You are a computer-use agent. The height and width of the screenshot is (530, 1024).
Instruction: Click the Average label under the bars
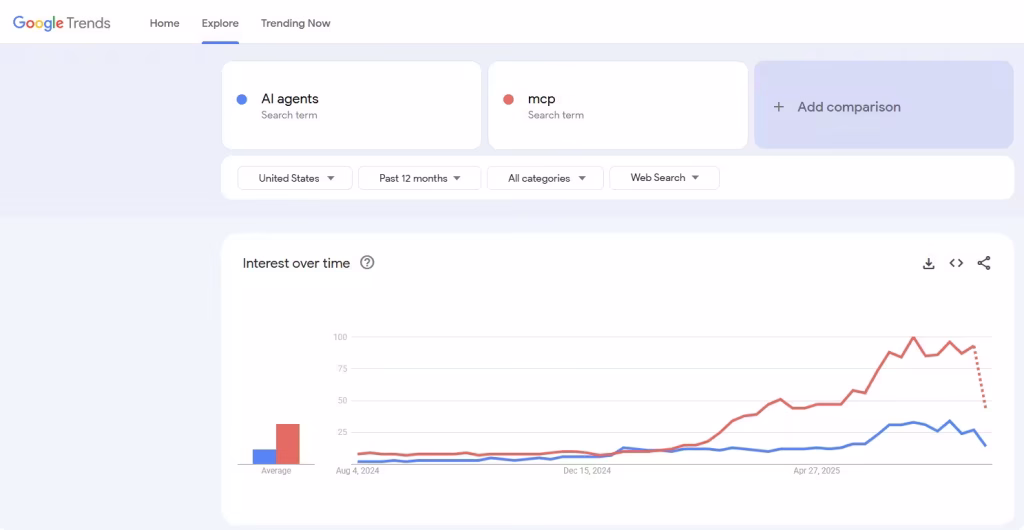pyautogui.click(x=276, y=471)
